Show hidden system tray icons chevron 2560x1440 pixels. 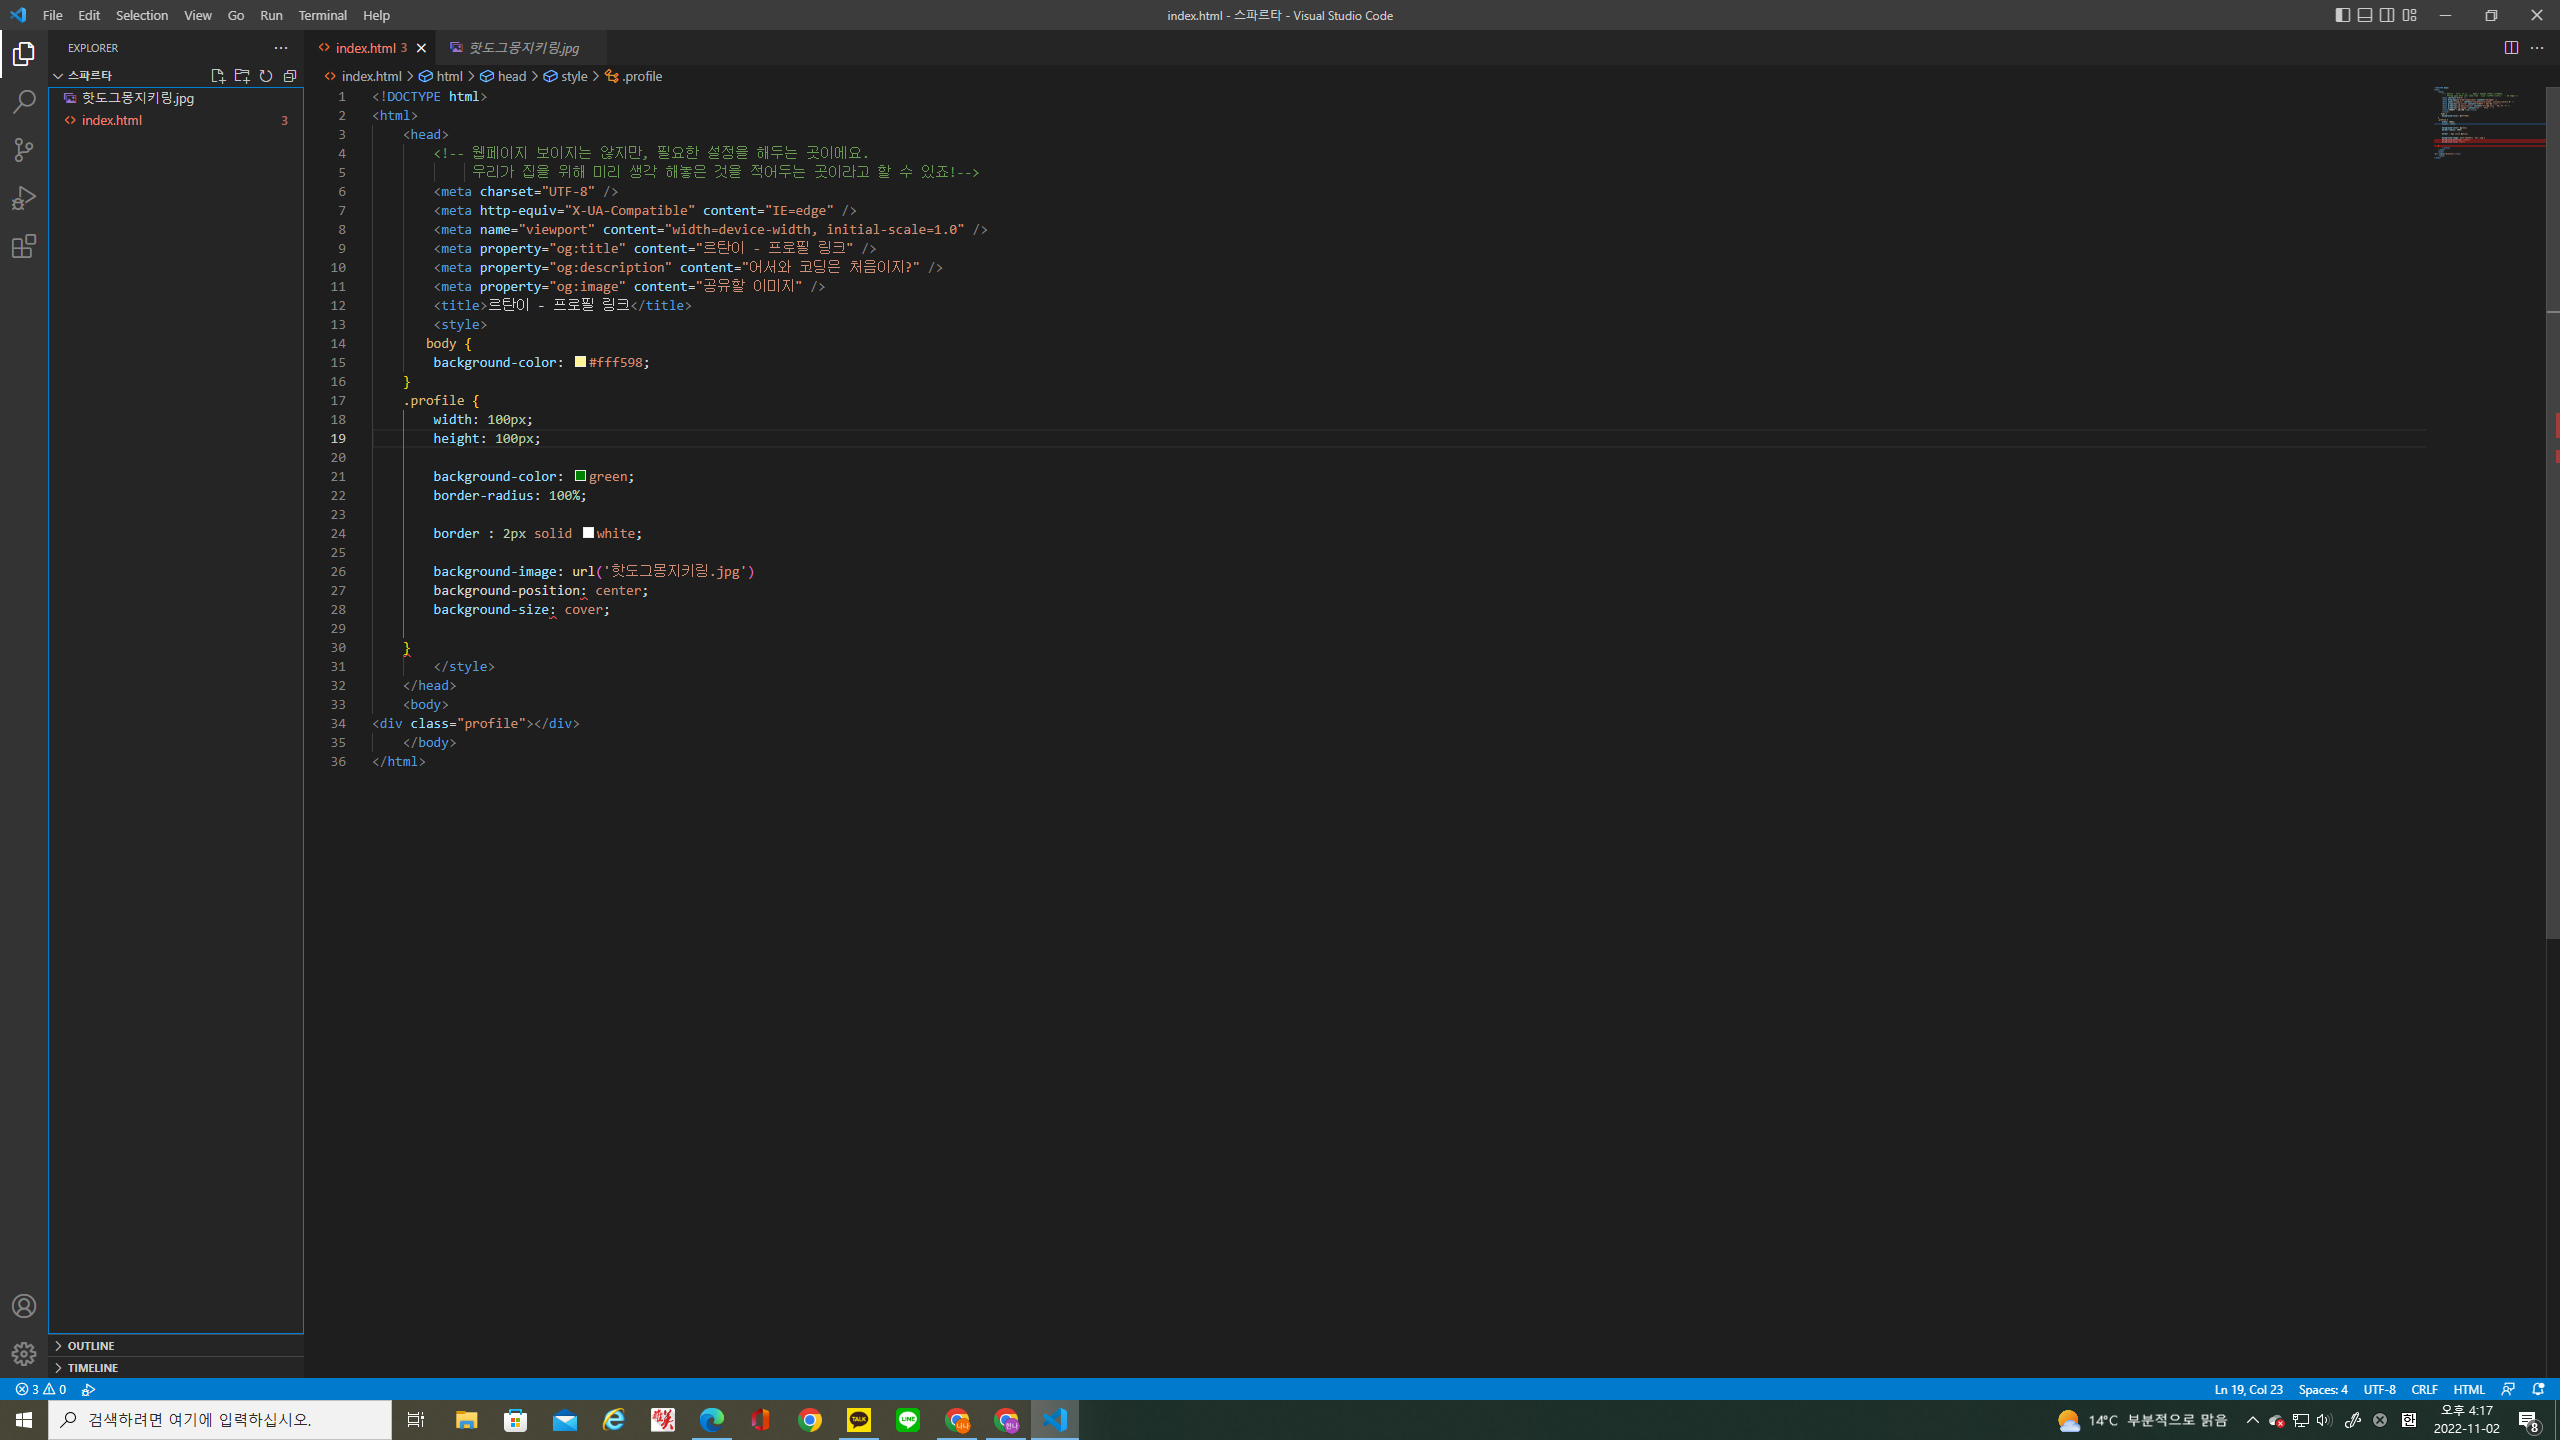point(2253,1420)
